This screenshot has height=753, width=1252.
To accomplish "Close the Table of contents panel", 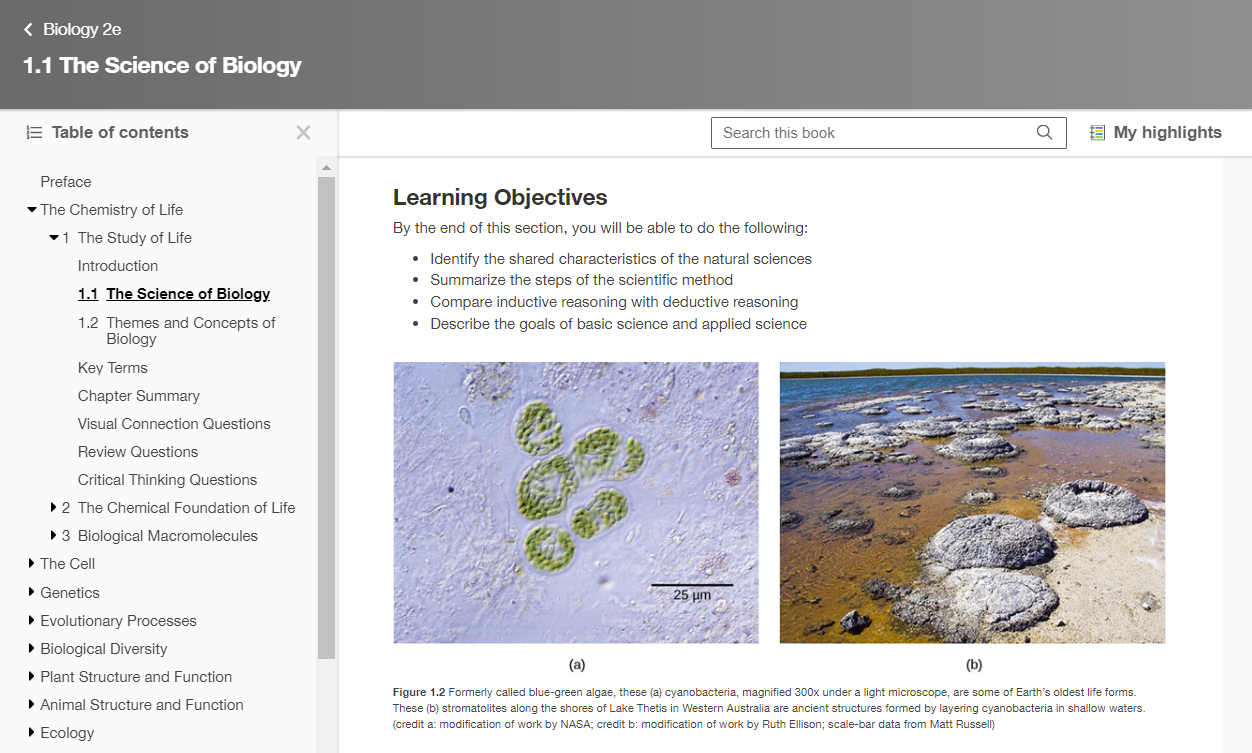I will point(304,132).
